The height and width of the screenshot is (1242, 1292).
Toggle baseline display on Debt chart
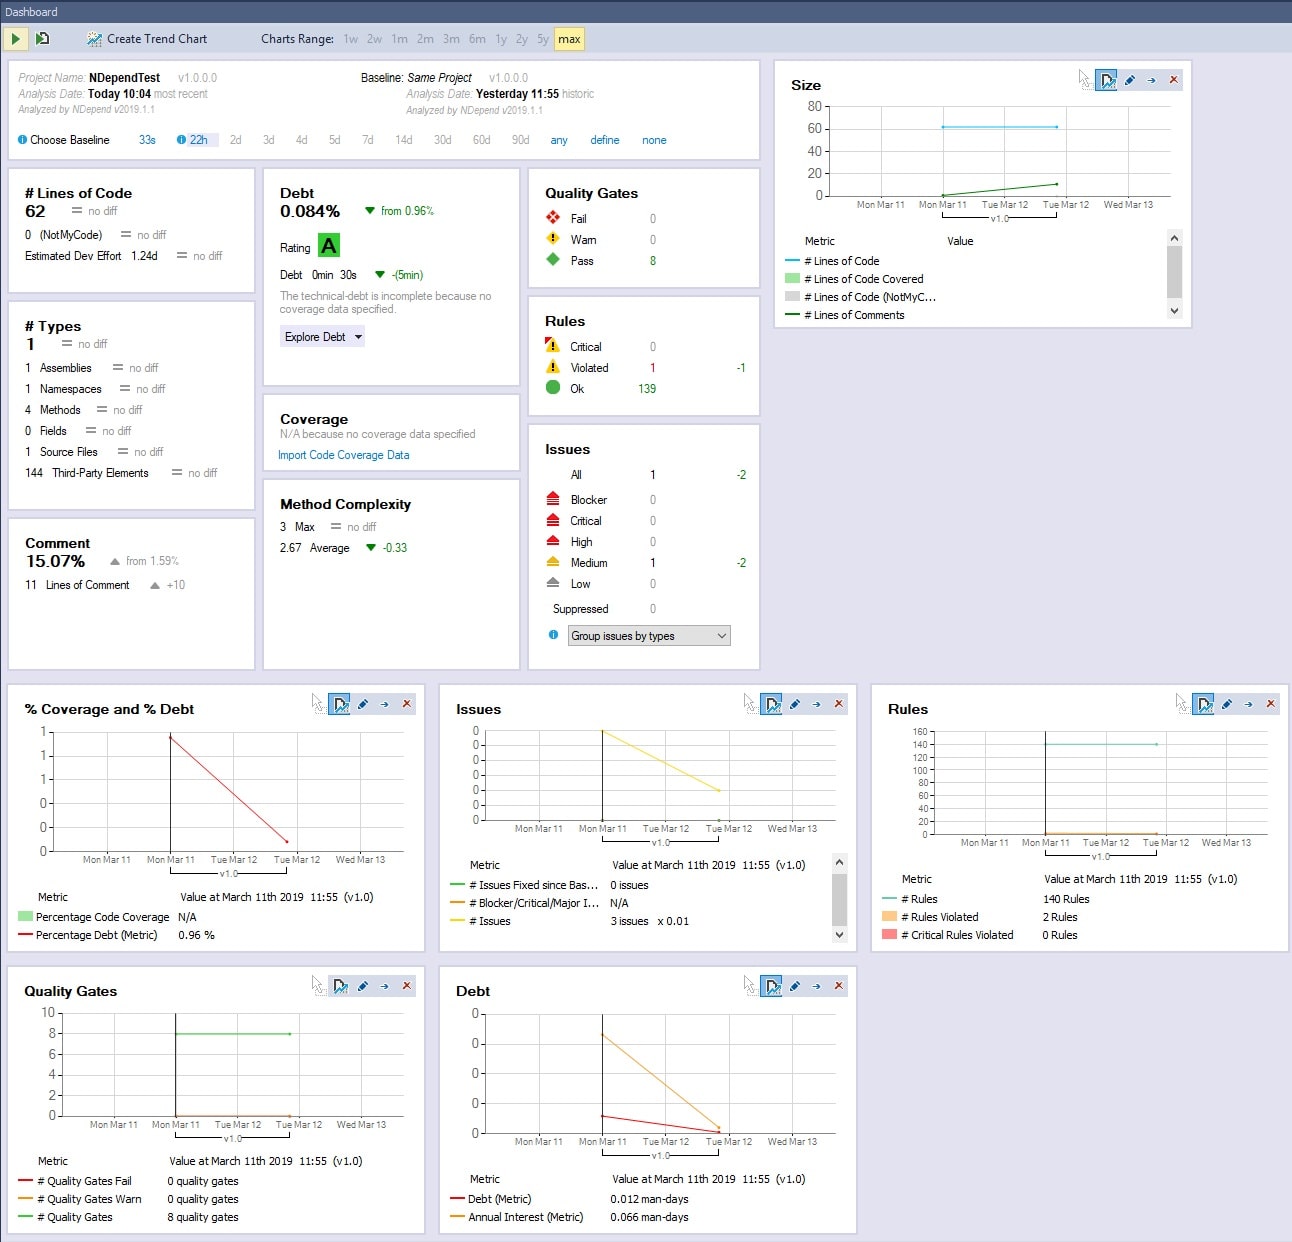click(x=772, y=986)
